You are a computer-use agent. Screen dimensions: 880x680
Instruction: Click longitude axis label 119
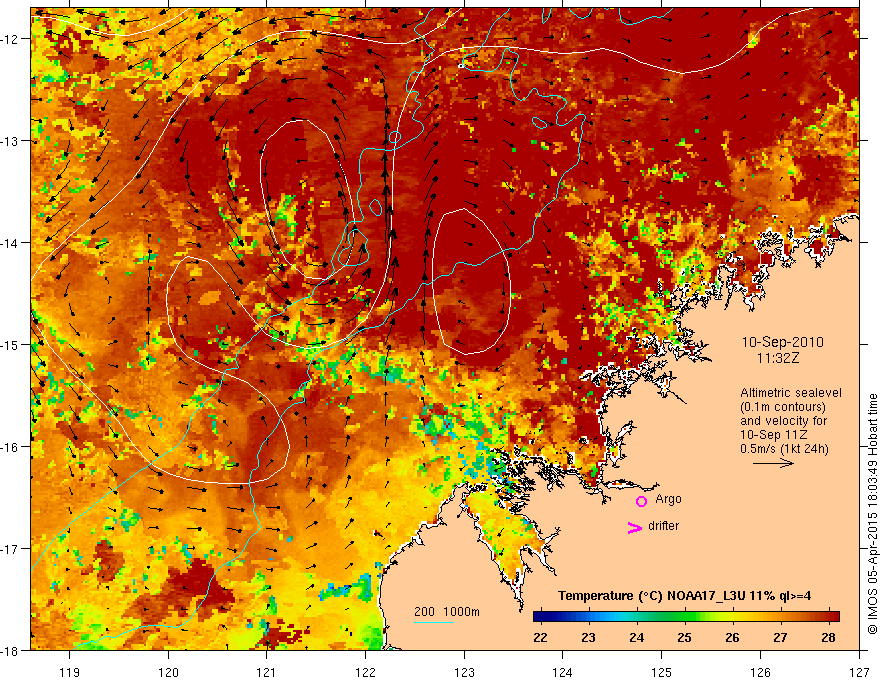pyautogui.click(x=70, y=672)
